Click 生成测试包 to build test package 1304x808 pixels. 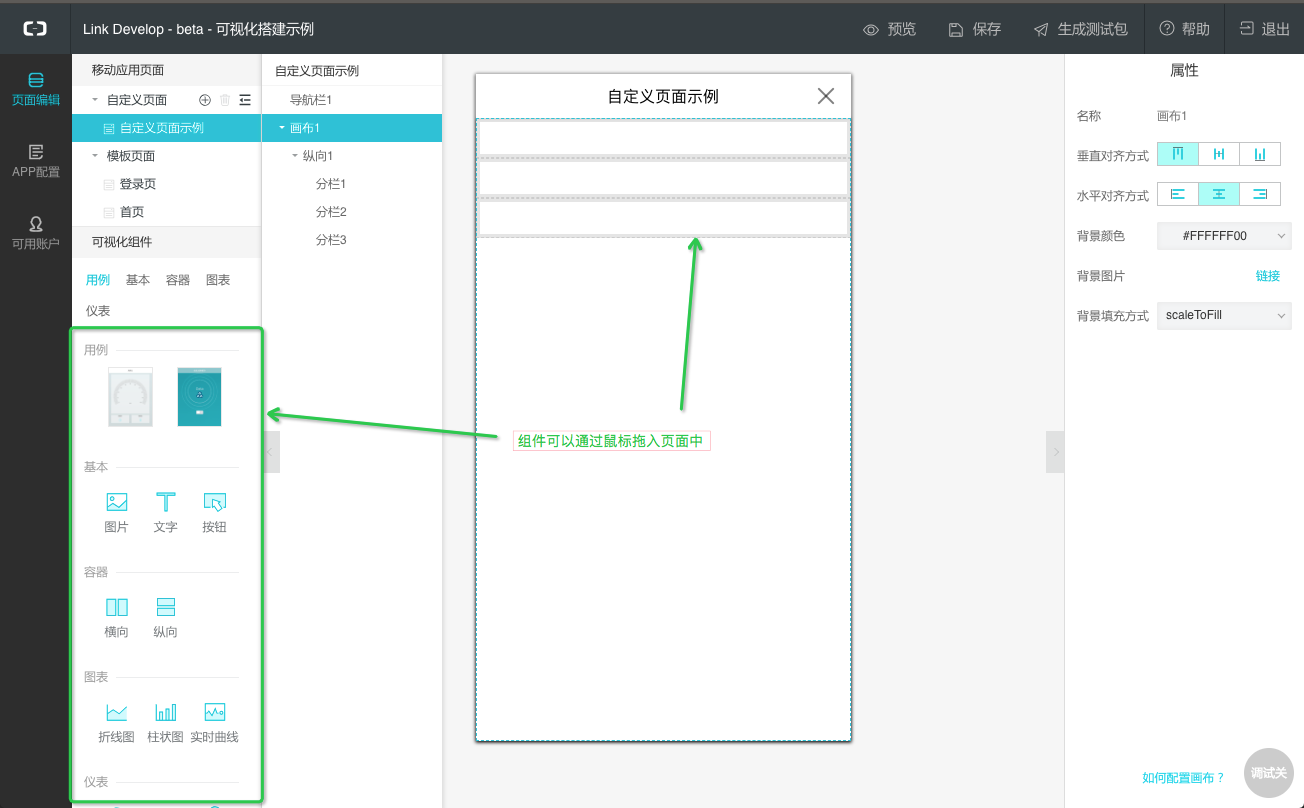[1080, 29]
